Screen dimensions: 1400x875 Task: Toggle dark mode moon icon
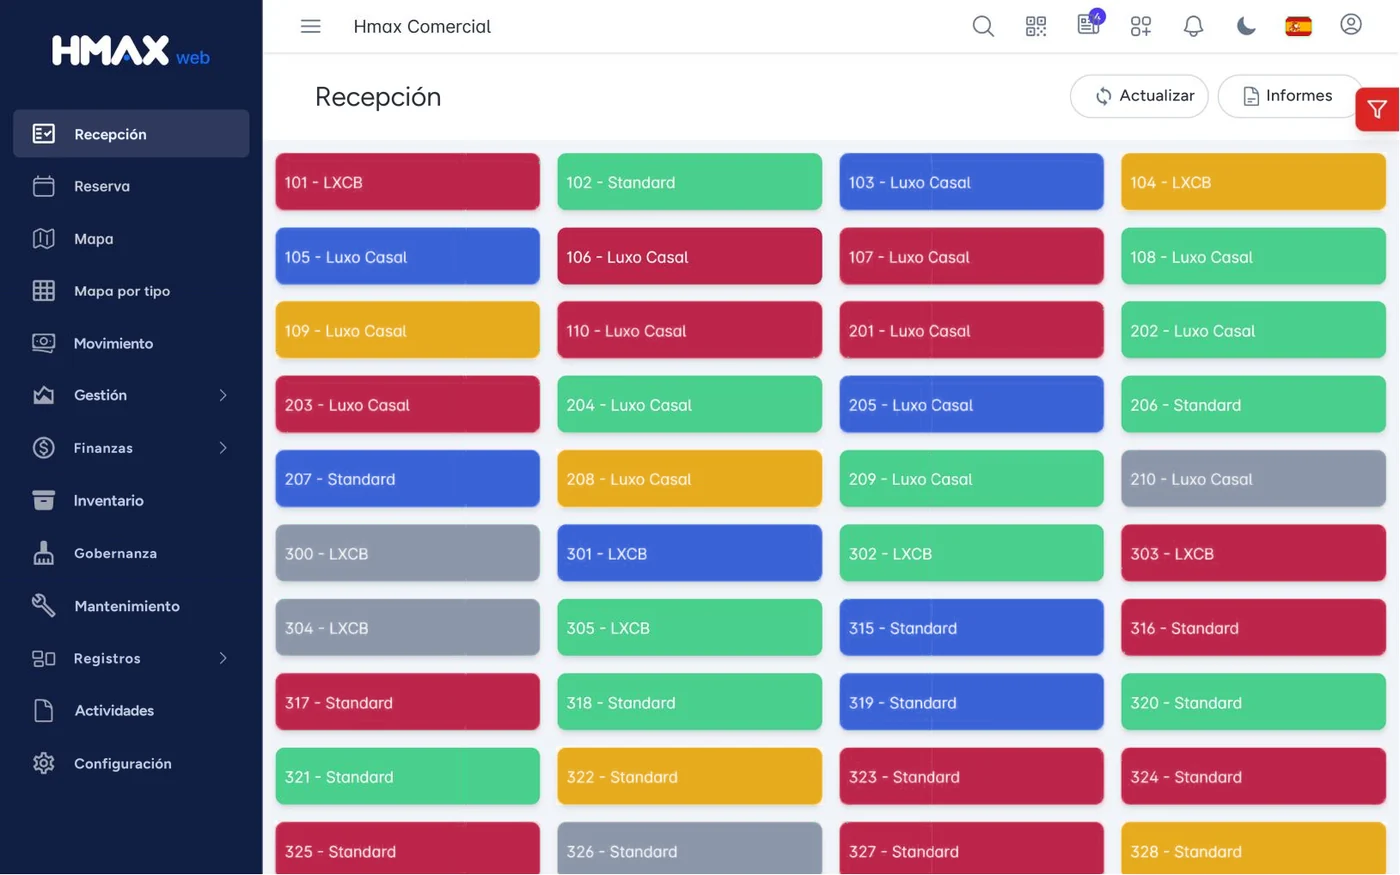(1246, 26)
